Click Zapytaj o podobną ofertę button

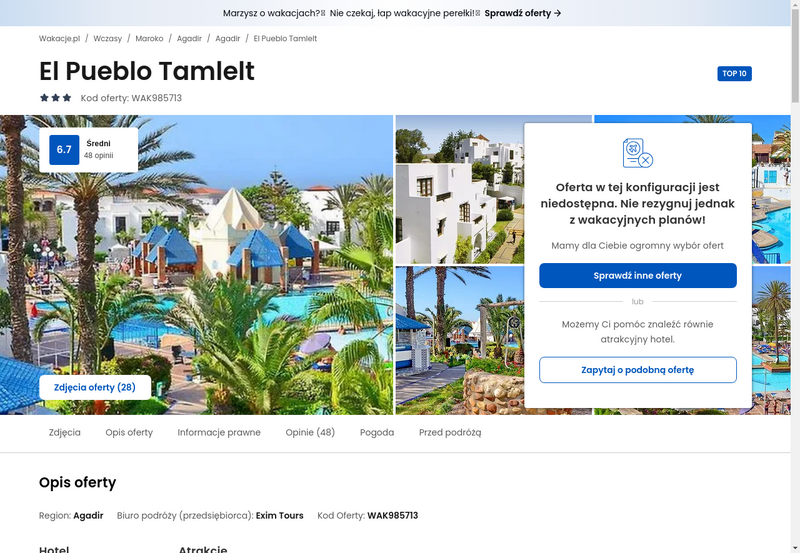pyautogui.click(x=638, y=370)
